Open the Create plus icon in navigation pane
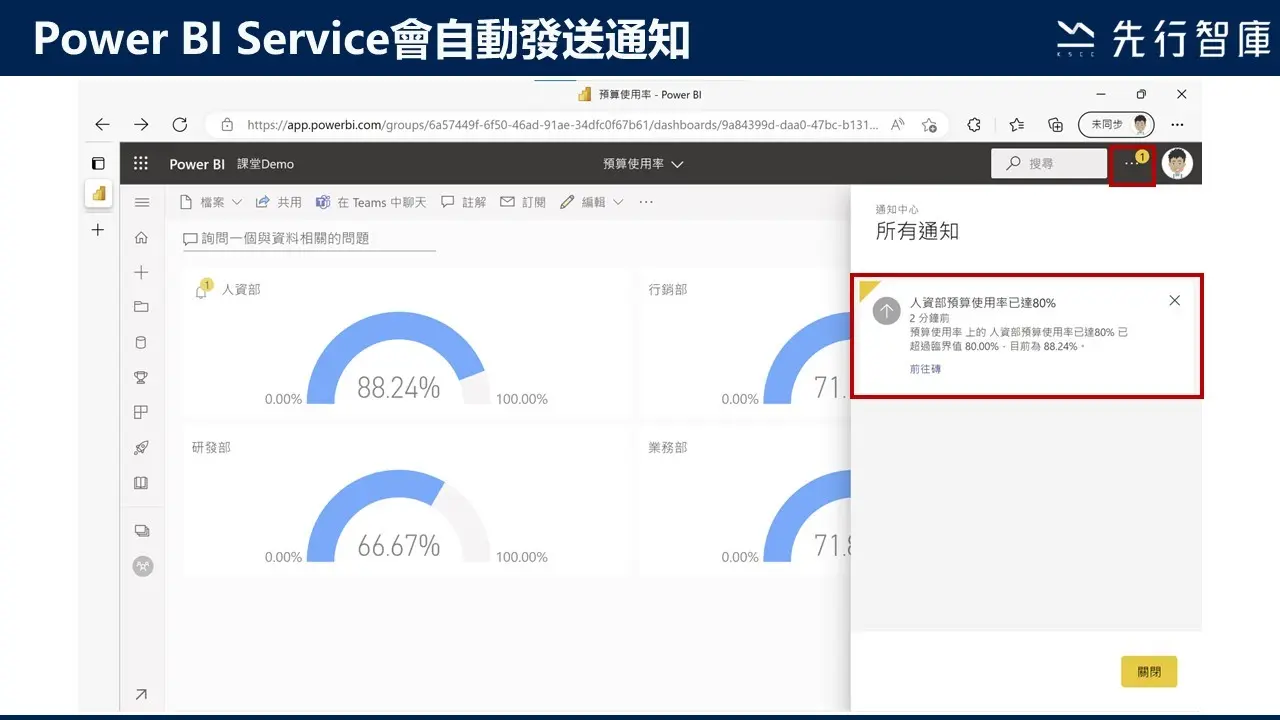Screen dimensions: 1280x720 pos(141,272)
